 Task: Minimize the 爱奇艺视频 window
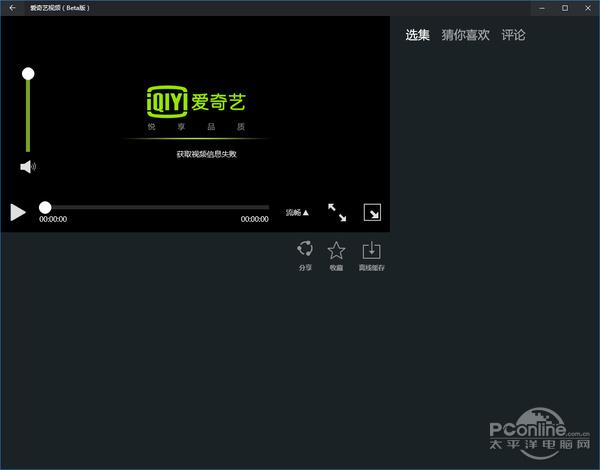point(542,8)
